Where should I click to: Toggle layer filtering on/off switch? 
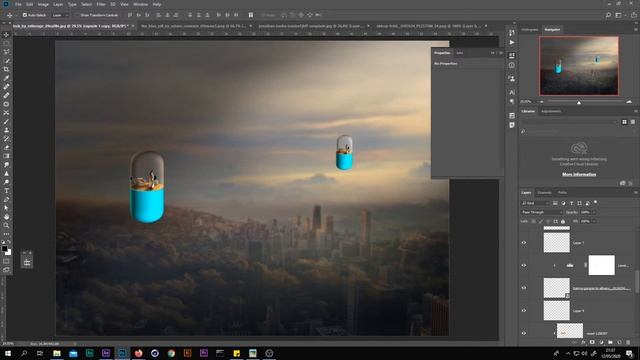(596, 202)
